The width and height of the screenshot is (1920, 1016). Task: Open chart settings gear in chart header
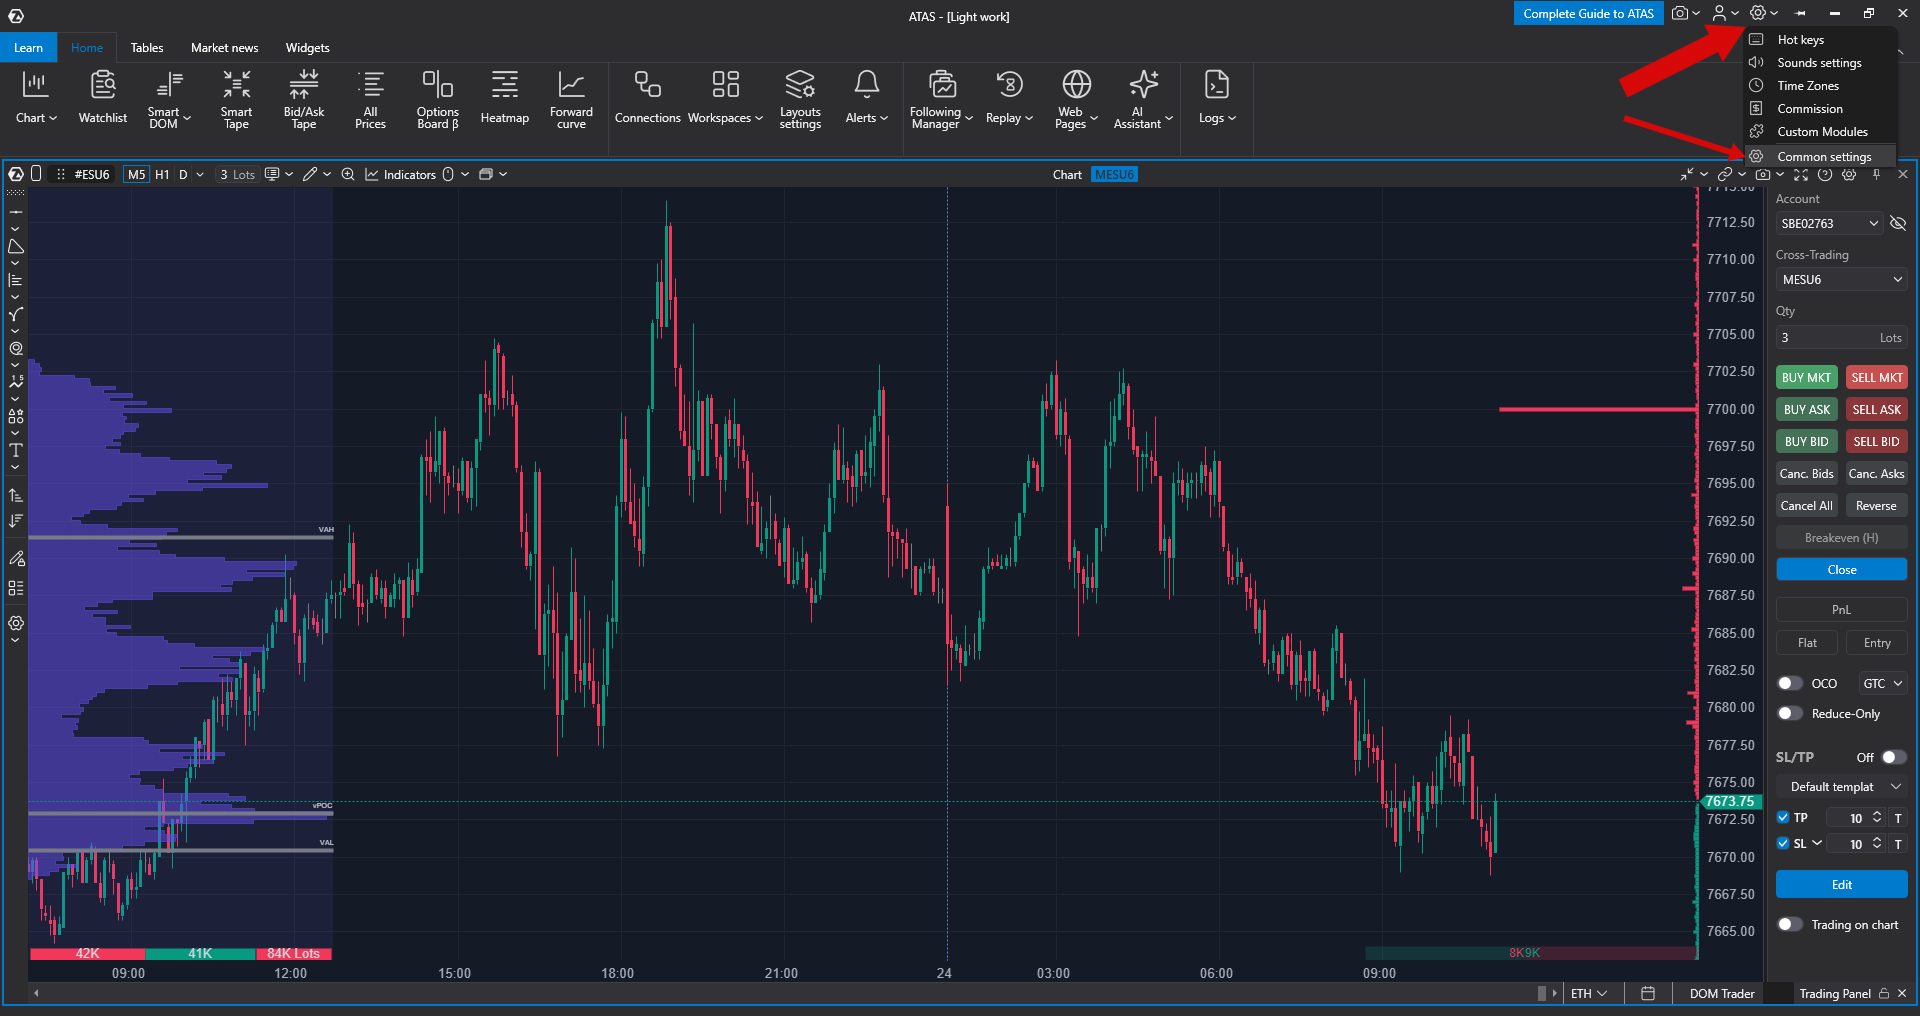tap(1849, 174)
